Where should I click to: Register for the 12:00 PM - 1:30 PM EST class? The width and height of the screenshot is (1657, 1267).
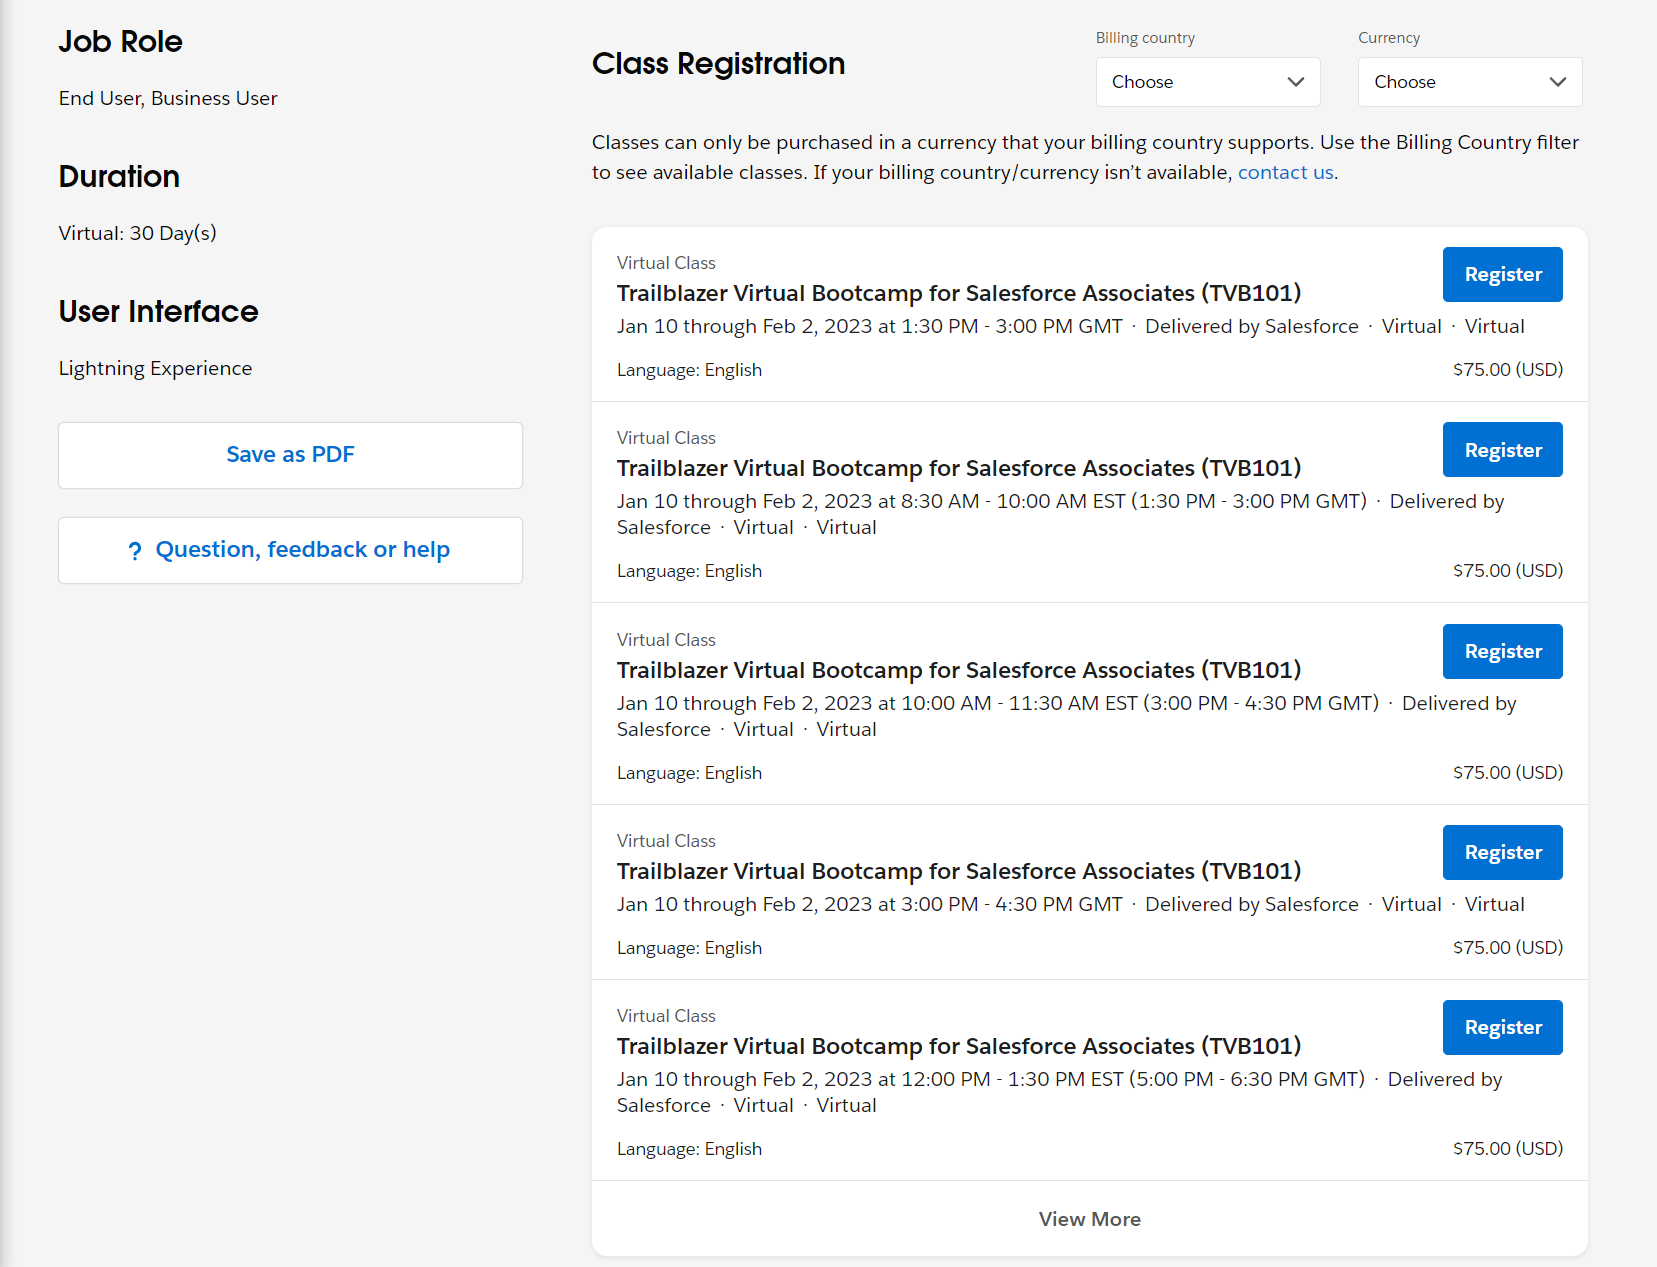[1502, 1027]
